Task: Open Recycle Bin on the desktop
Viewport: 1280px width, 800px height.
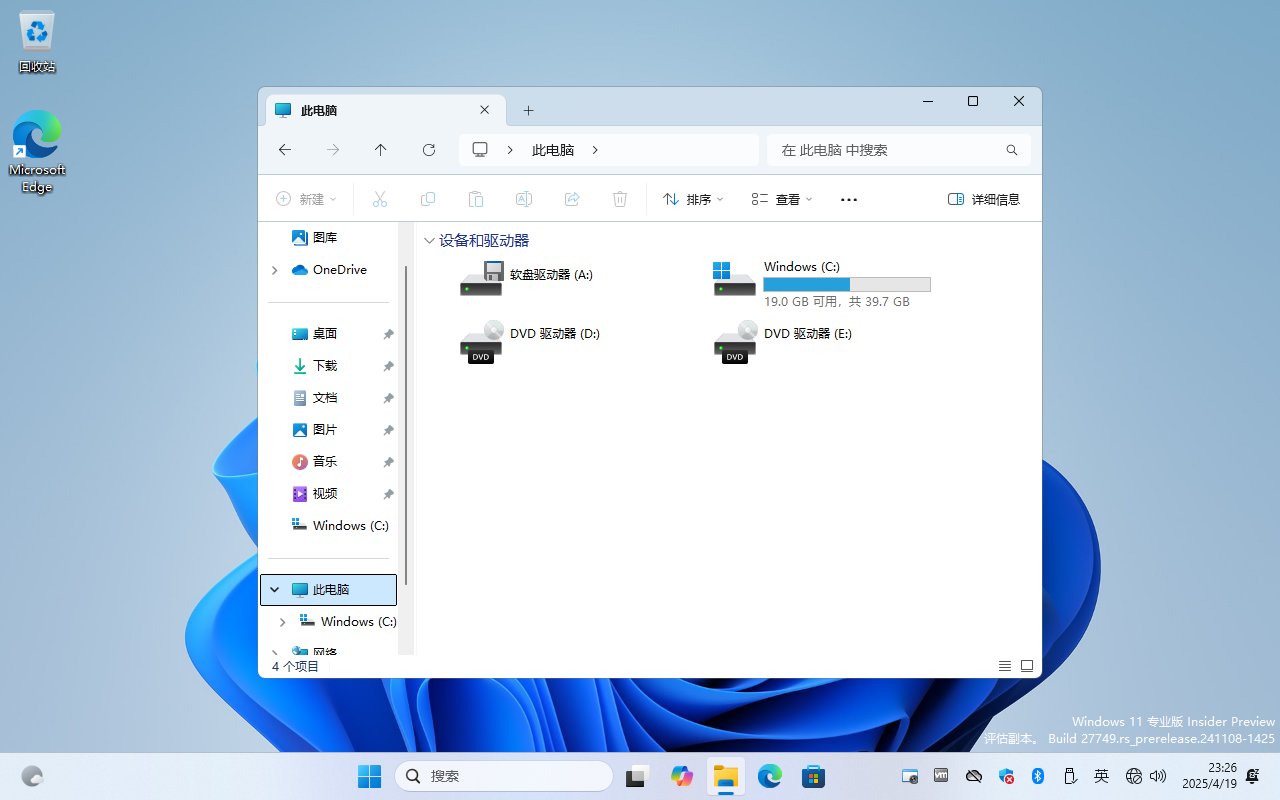Action: tap(37, 42)
